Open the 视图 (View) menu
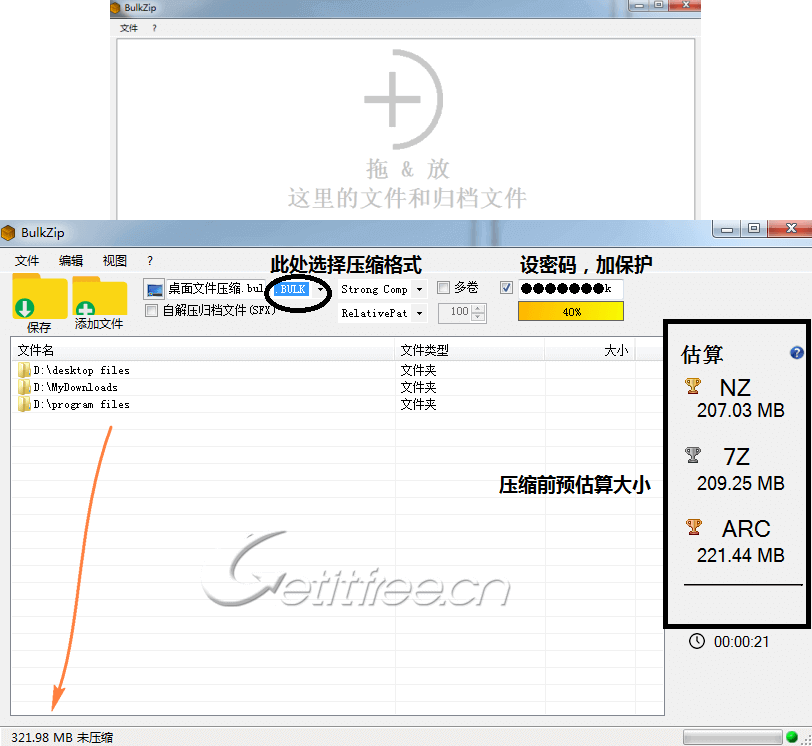This screenshot has width=812, height=746. 115,260
